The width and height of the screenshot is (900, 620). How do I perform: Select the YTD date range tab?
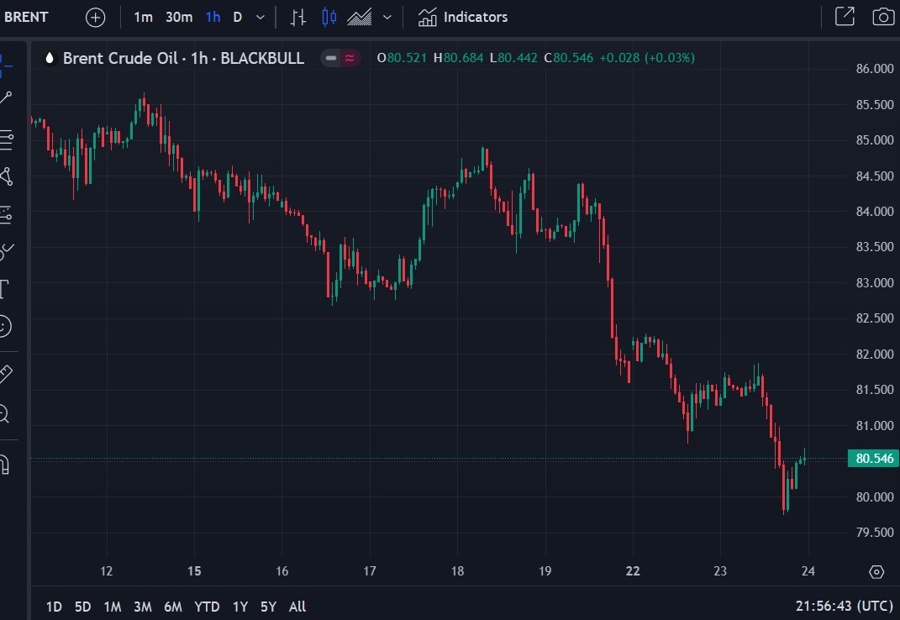point(207,606)
